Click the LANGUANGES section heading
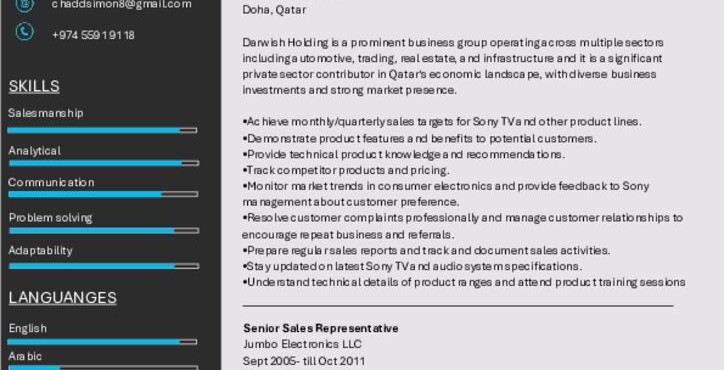 (x=62, y=297)
